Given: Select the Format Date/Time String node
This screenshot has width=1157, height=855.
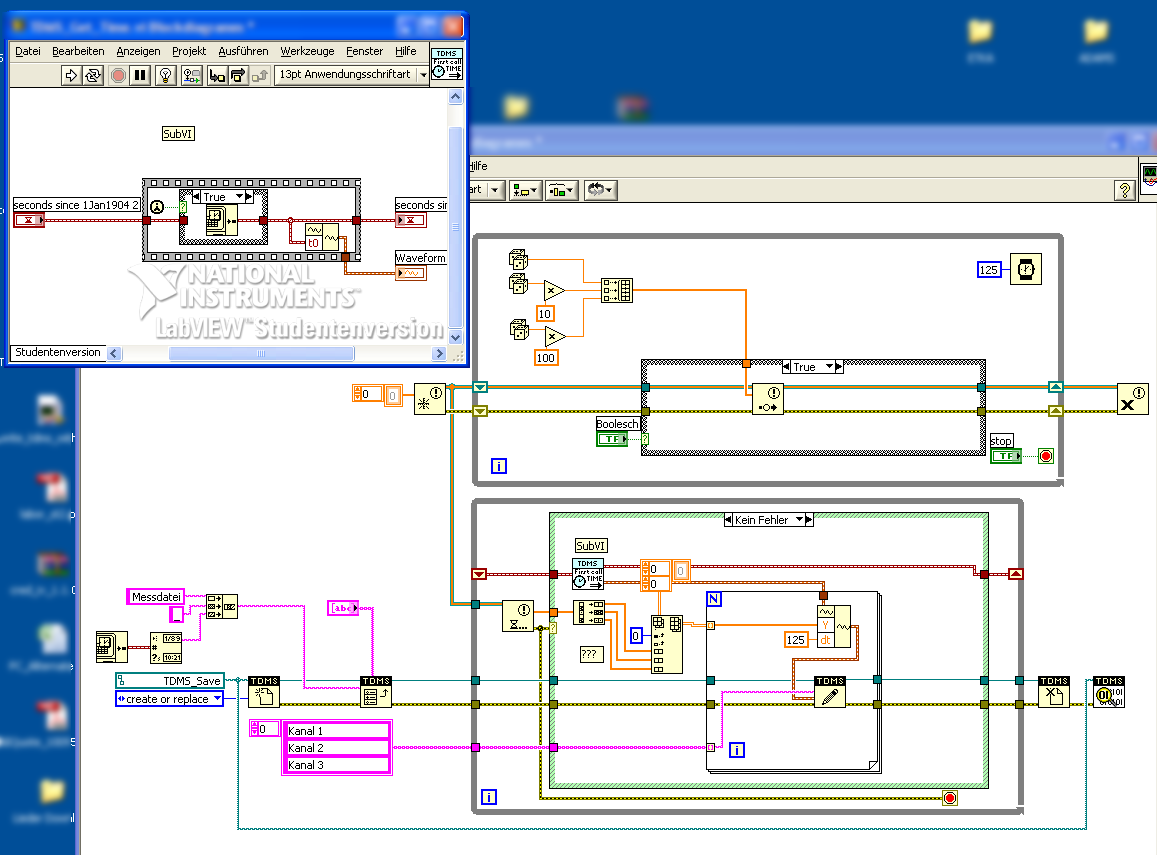Looking at the screenshot, I should pyautogui.click(x=166, y=648).
